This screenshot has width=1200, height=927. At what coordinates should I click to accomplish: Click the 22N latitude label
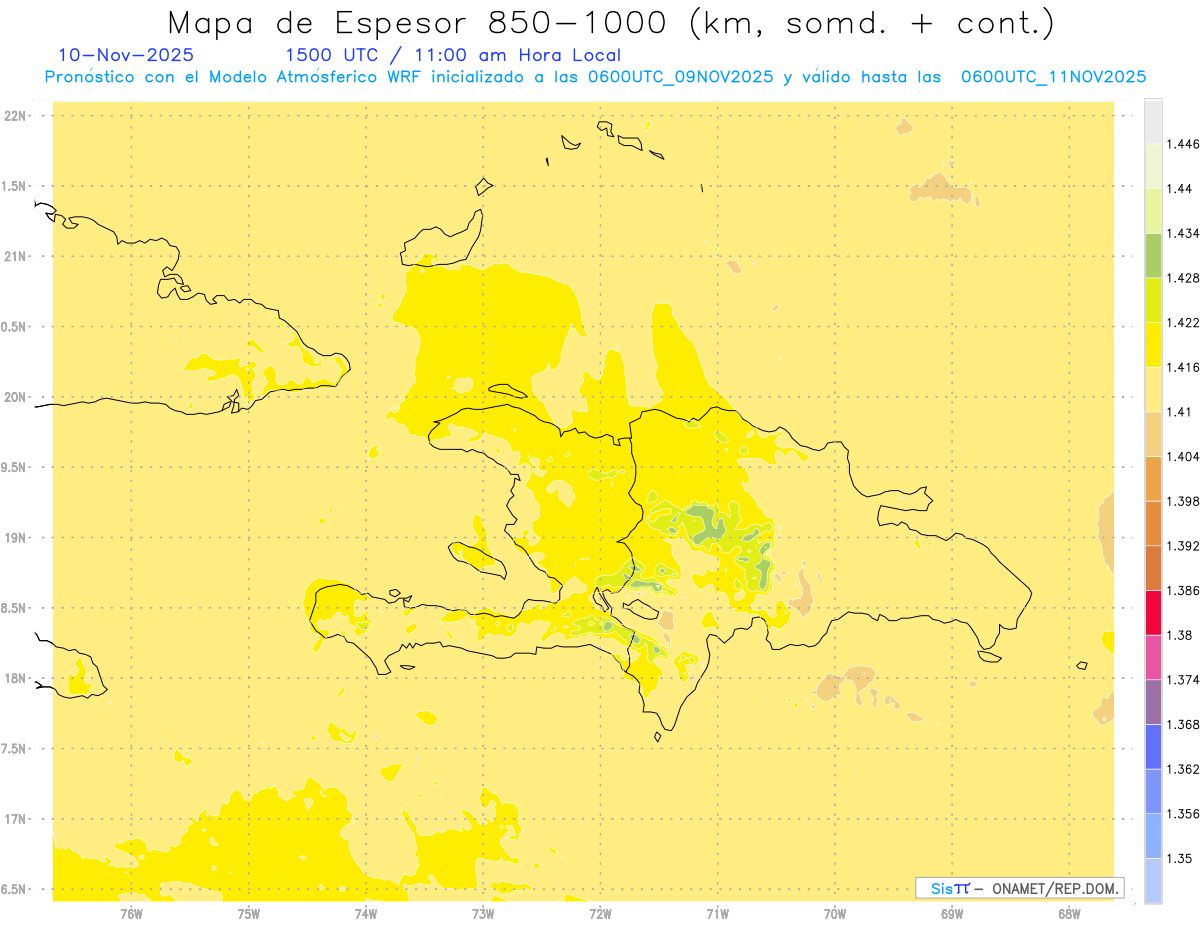pyautogui.click(x=17, y=116)
